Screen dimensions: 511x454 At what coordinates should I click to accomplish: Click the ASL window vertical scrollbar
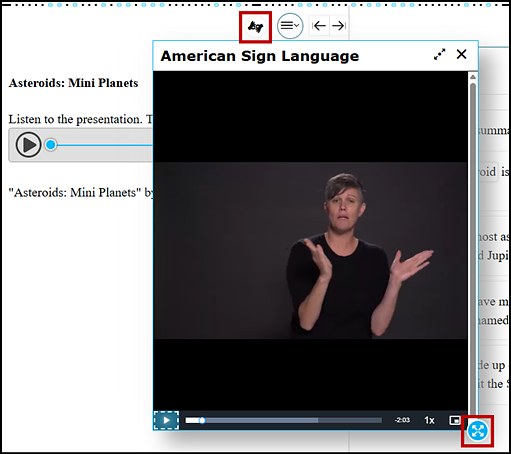(473, 247)
